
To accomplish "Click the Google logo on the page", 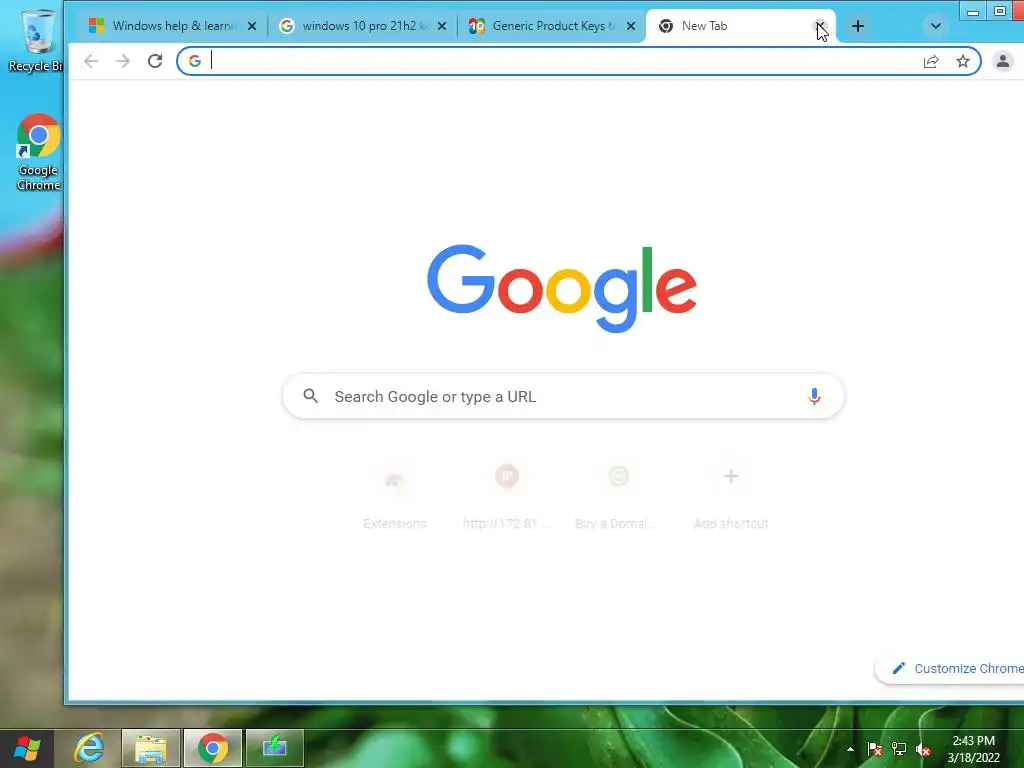I will click(x=562, y=288).
